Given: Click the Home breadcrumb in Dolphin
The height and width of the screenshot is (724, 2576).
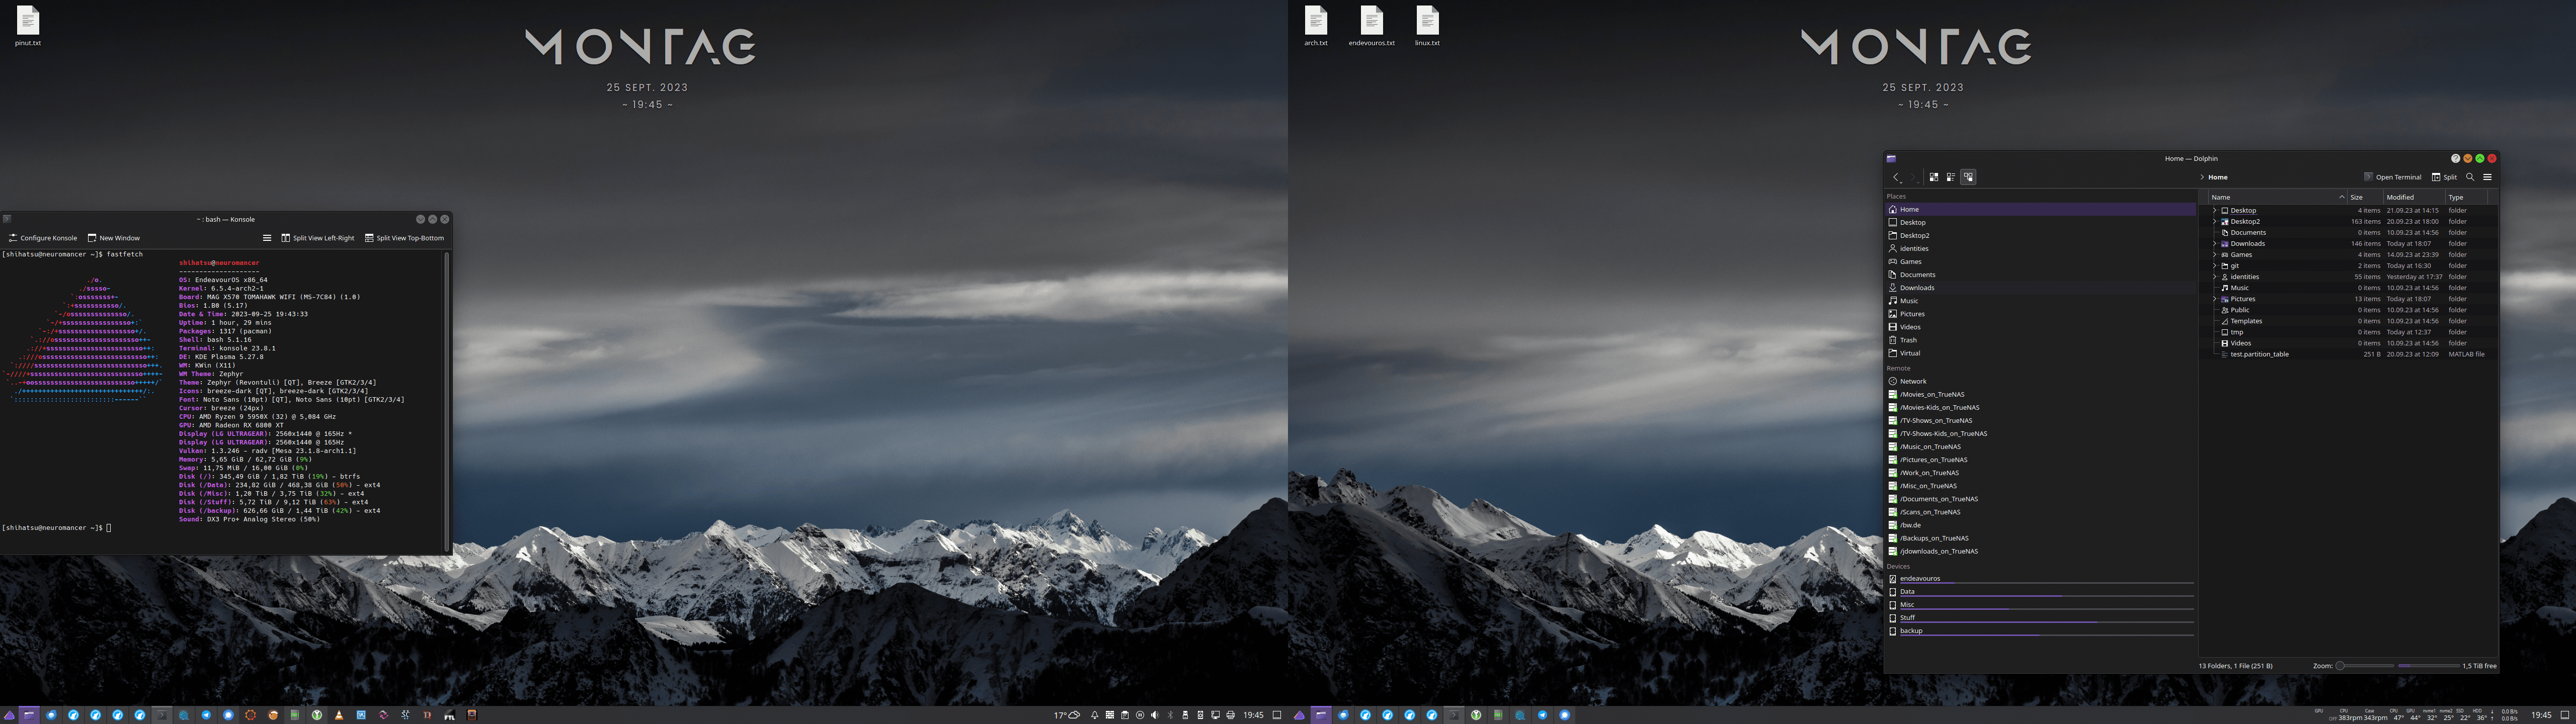Looking at the screenshot, I should (x=2218, y=177).
